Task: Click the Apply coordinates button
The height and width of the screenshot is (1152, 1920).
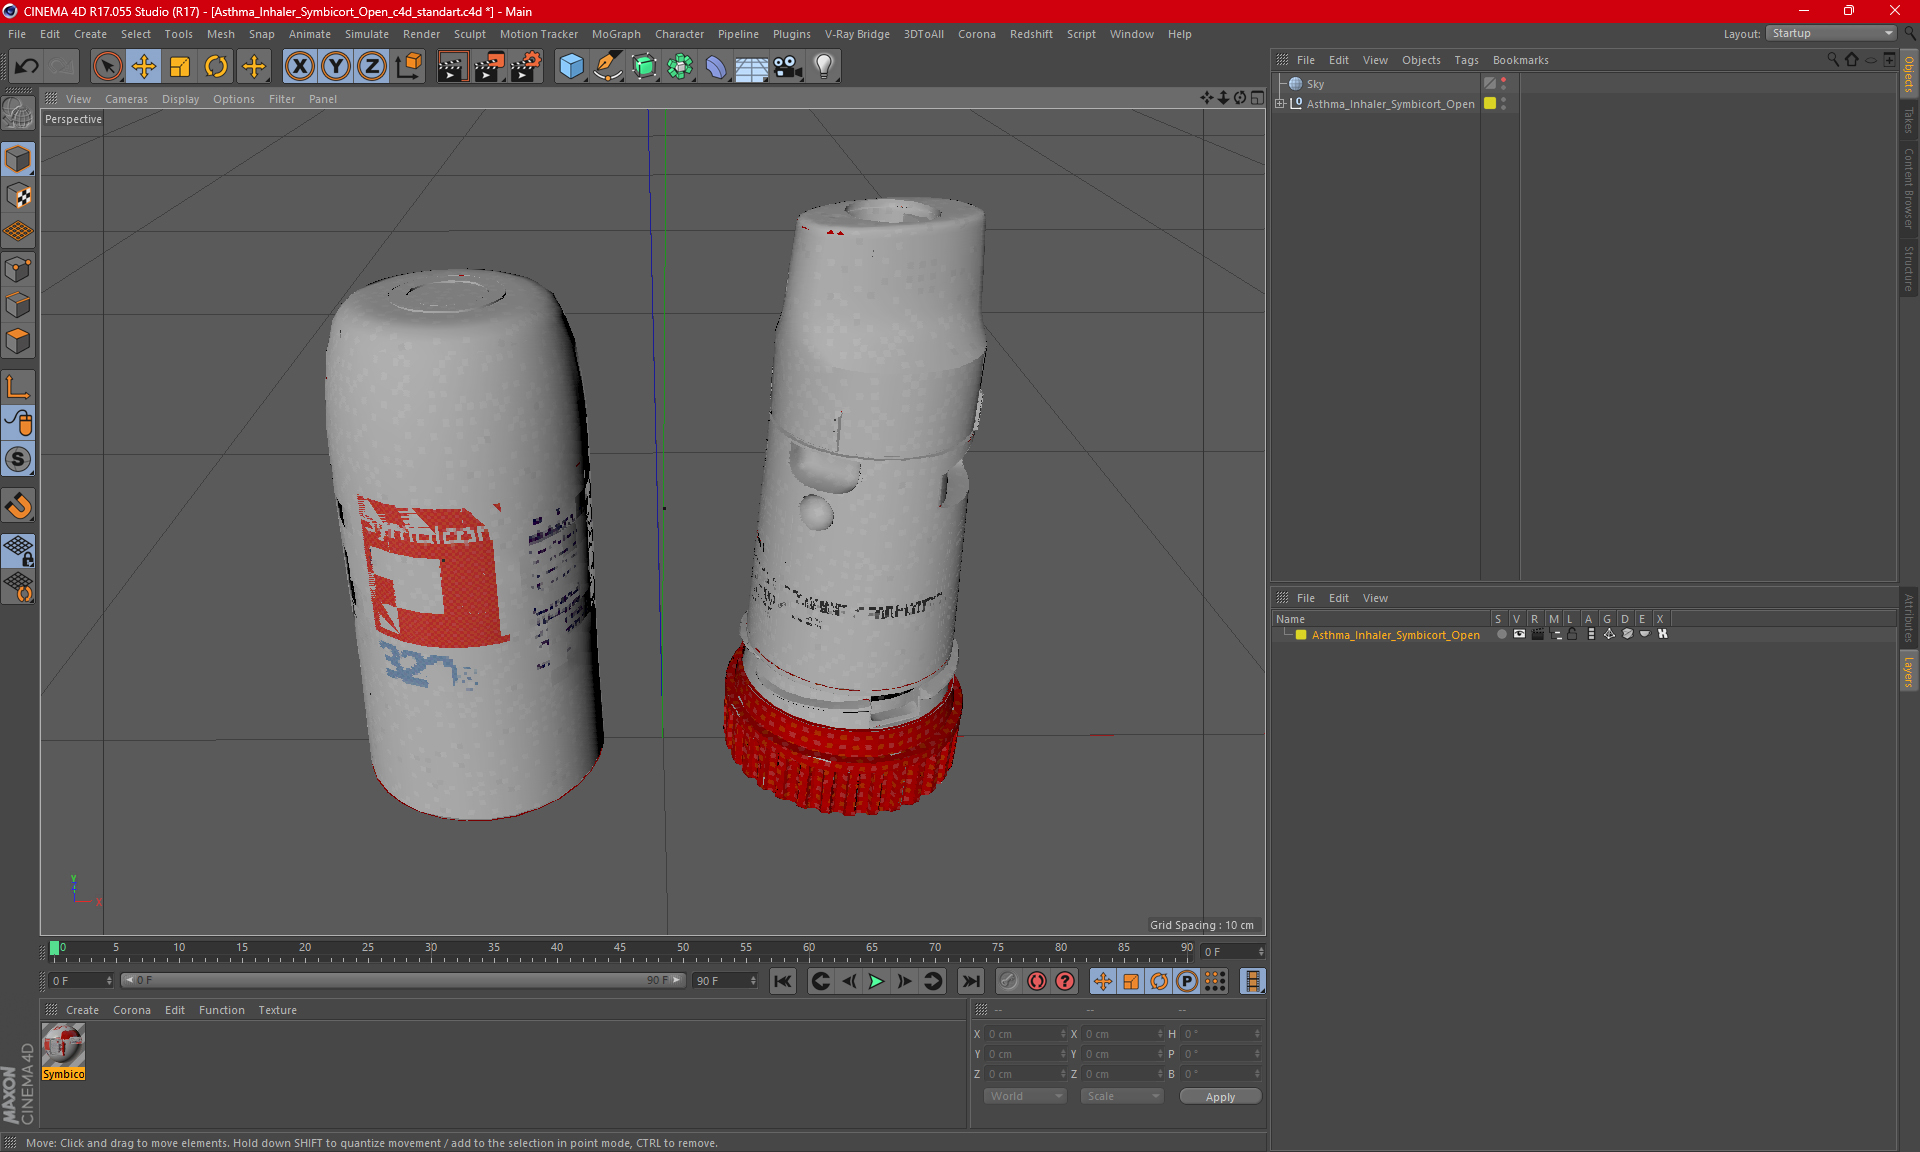Action: pyautogui.click(x=1220, y=1096)
